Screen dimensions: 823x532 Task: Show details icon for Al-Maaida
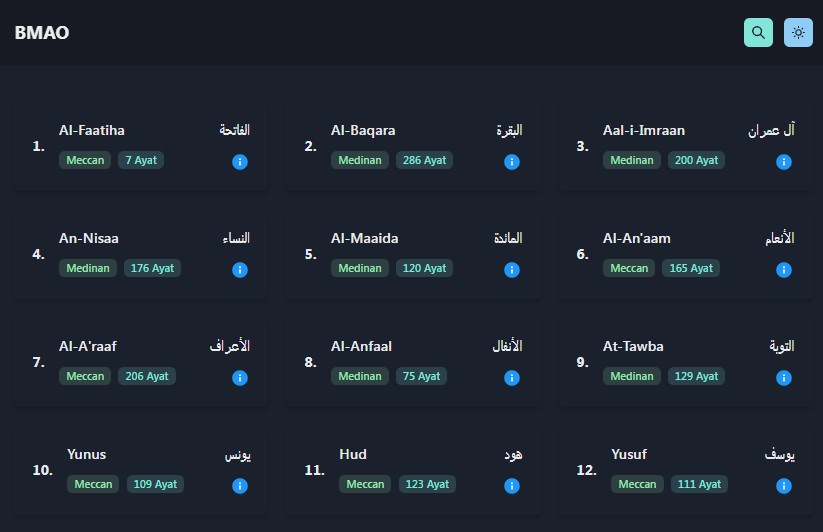[x=512, y=270]
